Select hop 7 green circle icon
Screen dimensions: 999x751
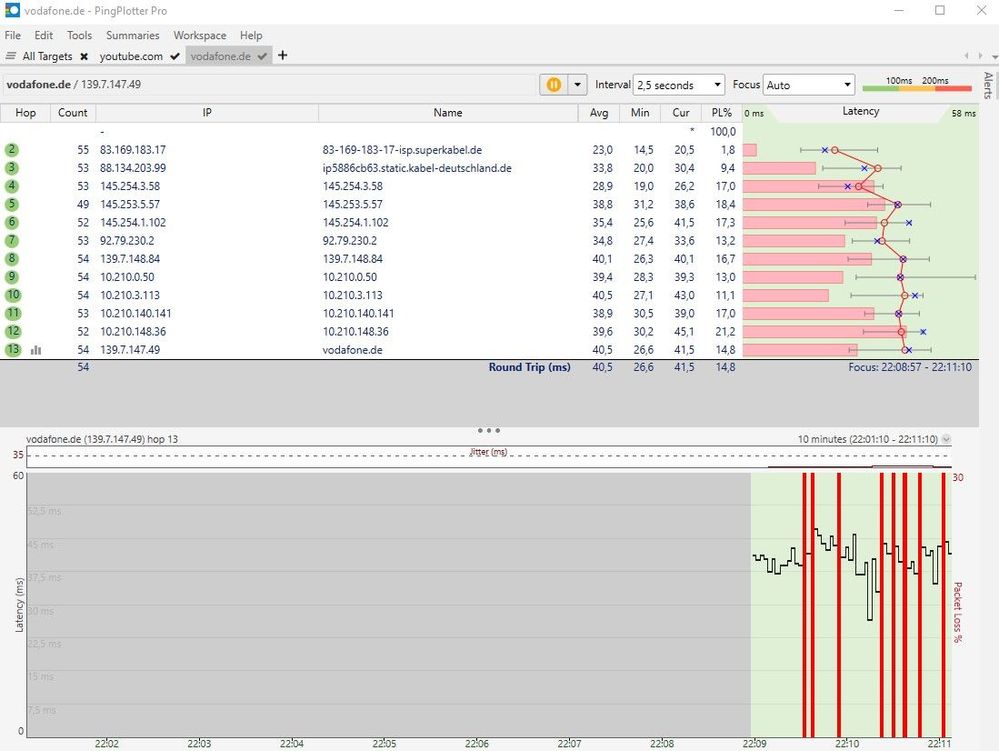coord(12,241)
